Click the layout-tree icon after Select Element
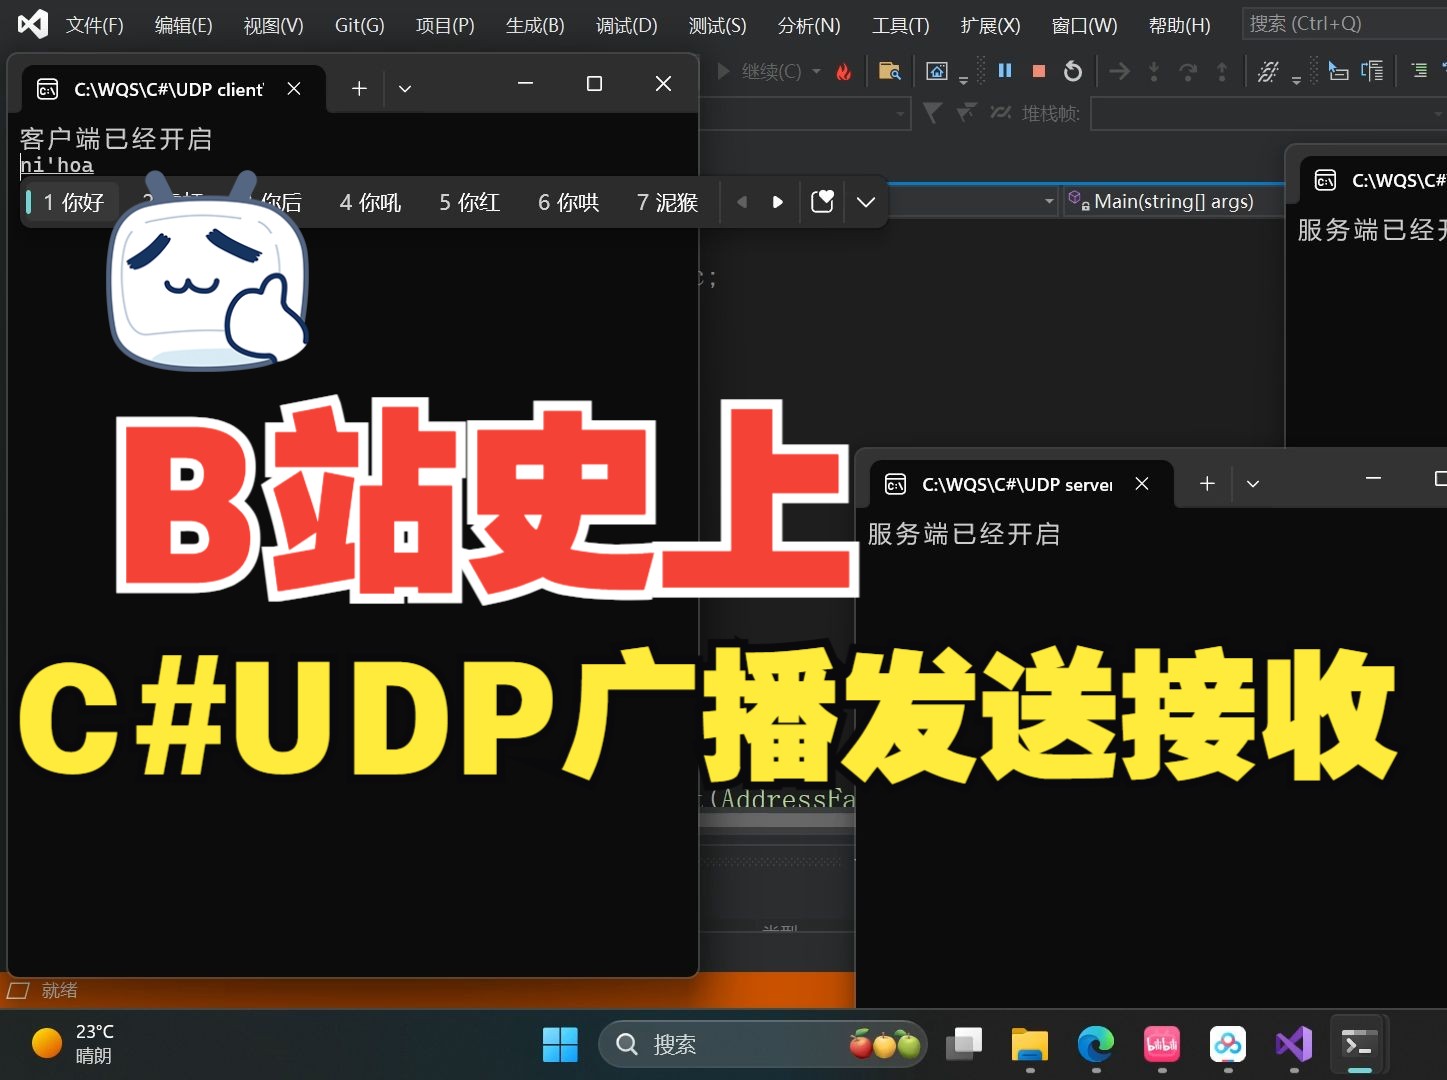1447x1080 pixels. click(x=1372, y=71)
